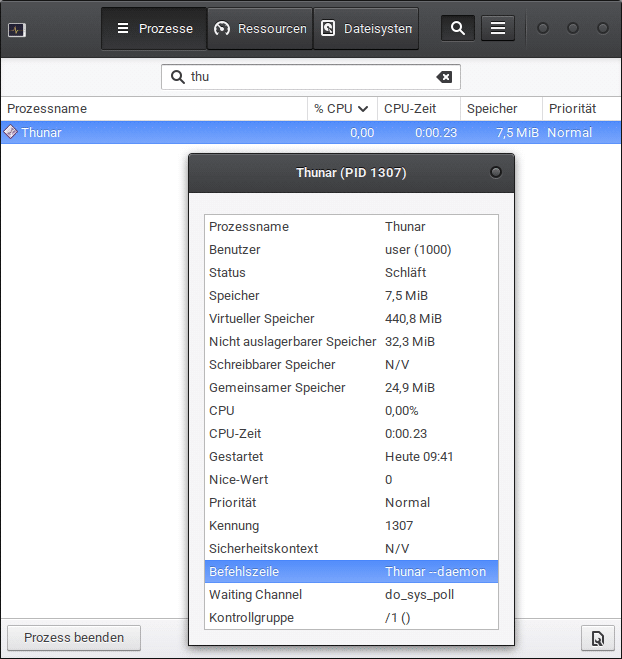The width and height of the screenshot is (622, 659).
Task: Select the Sicherheitskontext row
Action: tap(351, 548)
